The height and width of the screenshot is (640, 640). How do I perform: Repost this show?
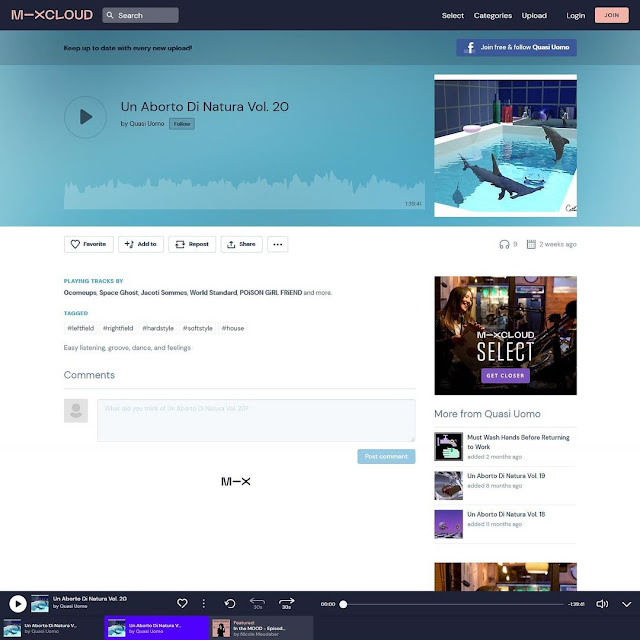click(x=192, y=244)
